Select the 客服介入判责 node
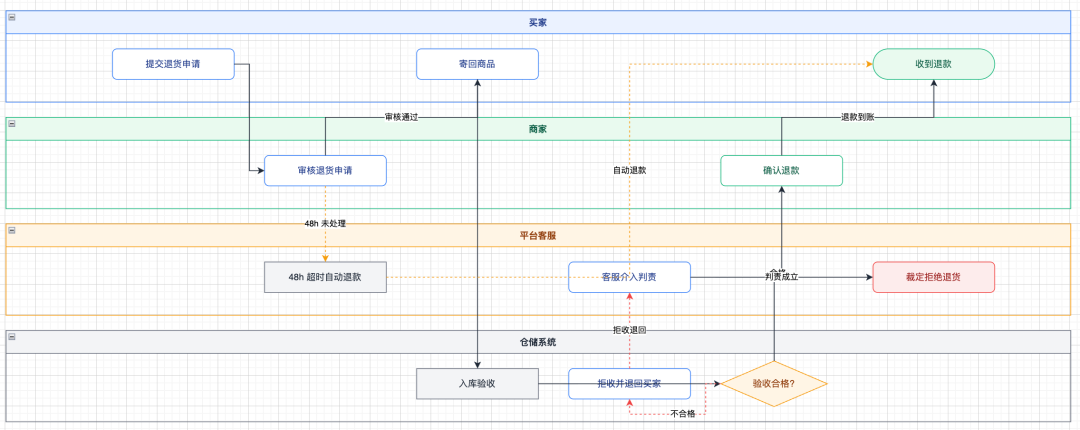Image resolution: width=1080 pixels, height=430 pixels. (630, 277)
